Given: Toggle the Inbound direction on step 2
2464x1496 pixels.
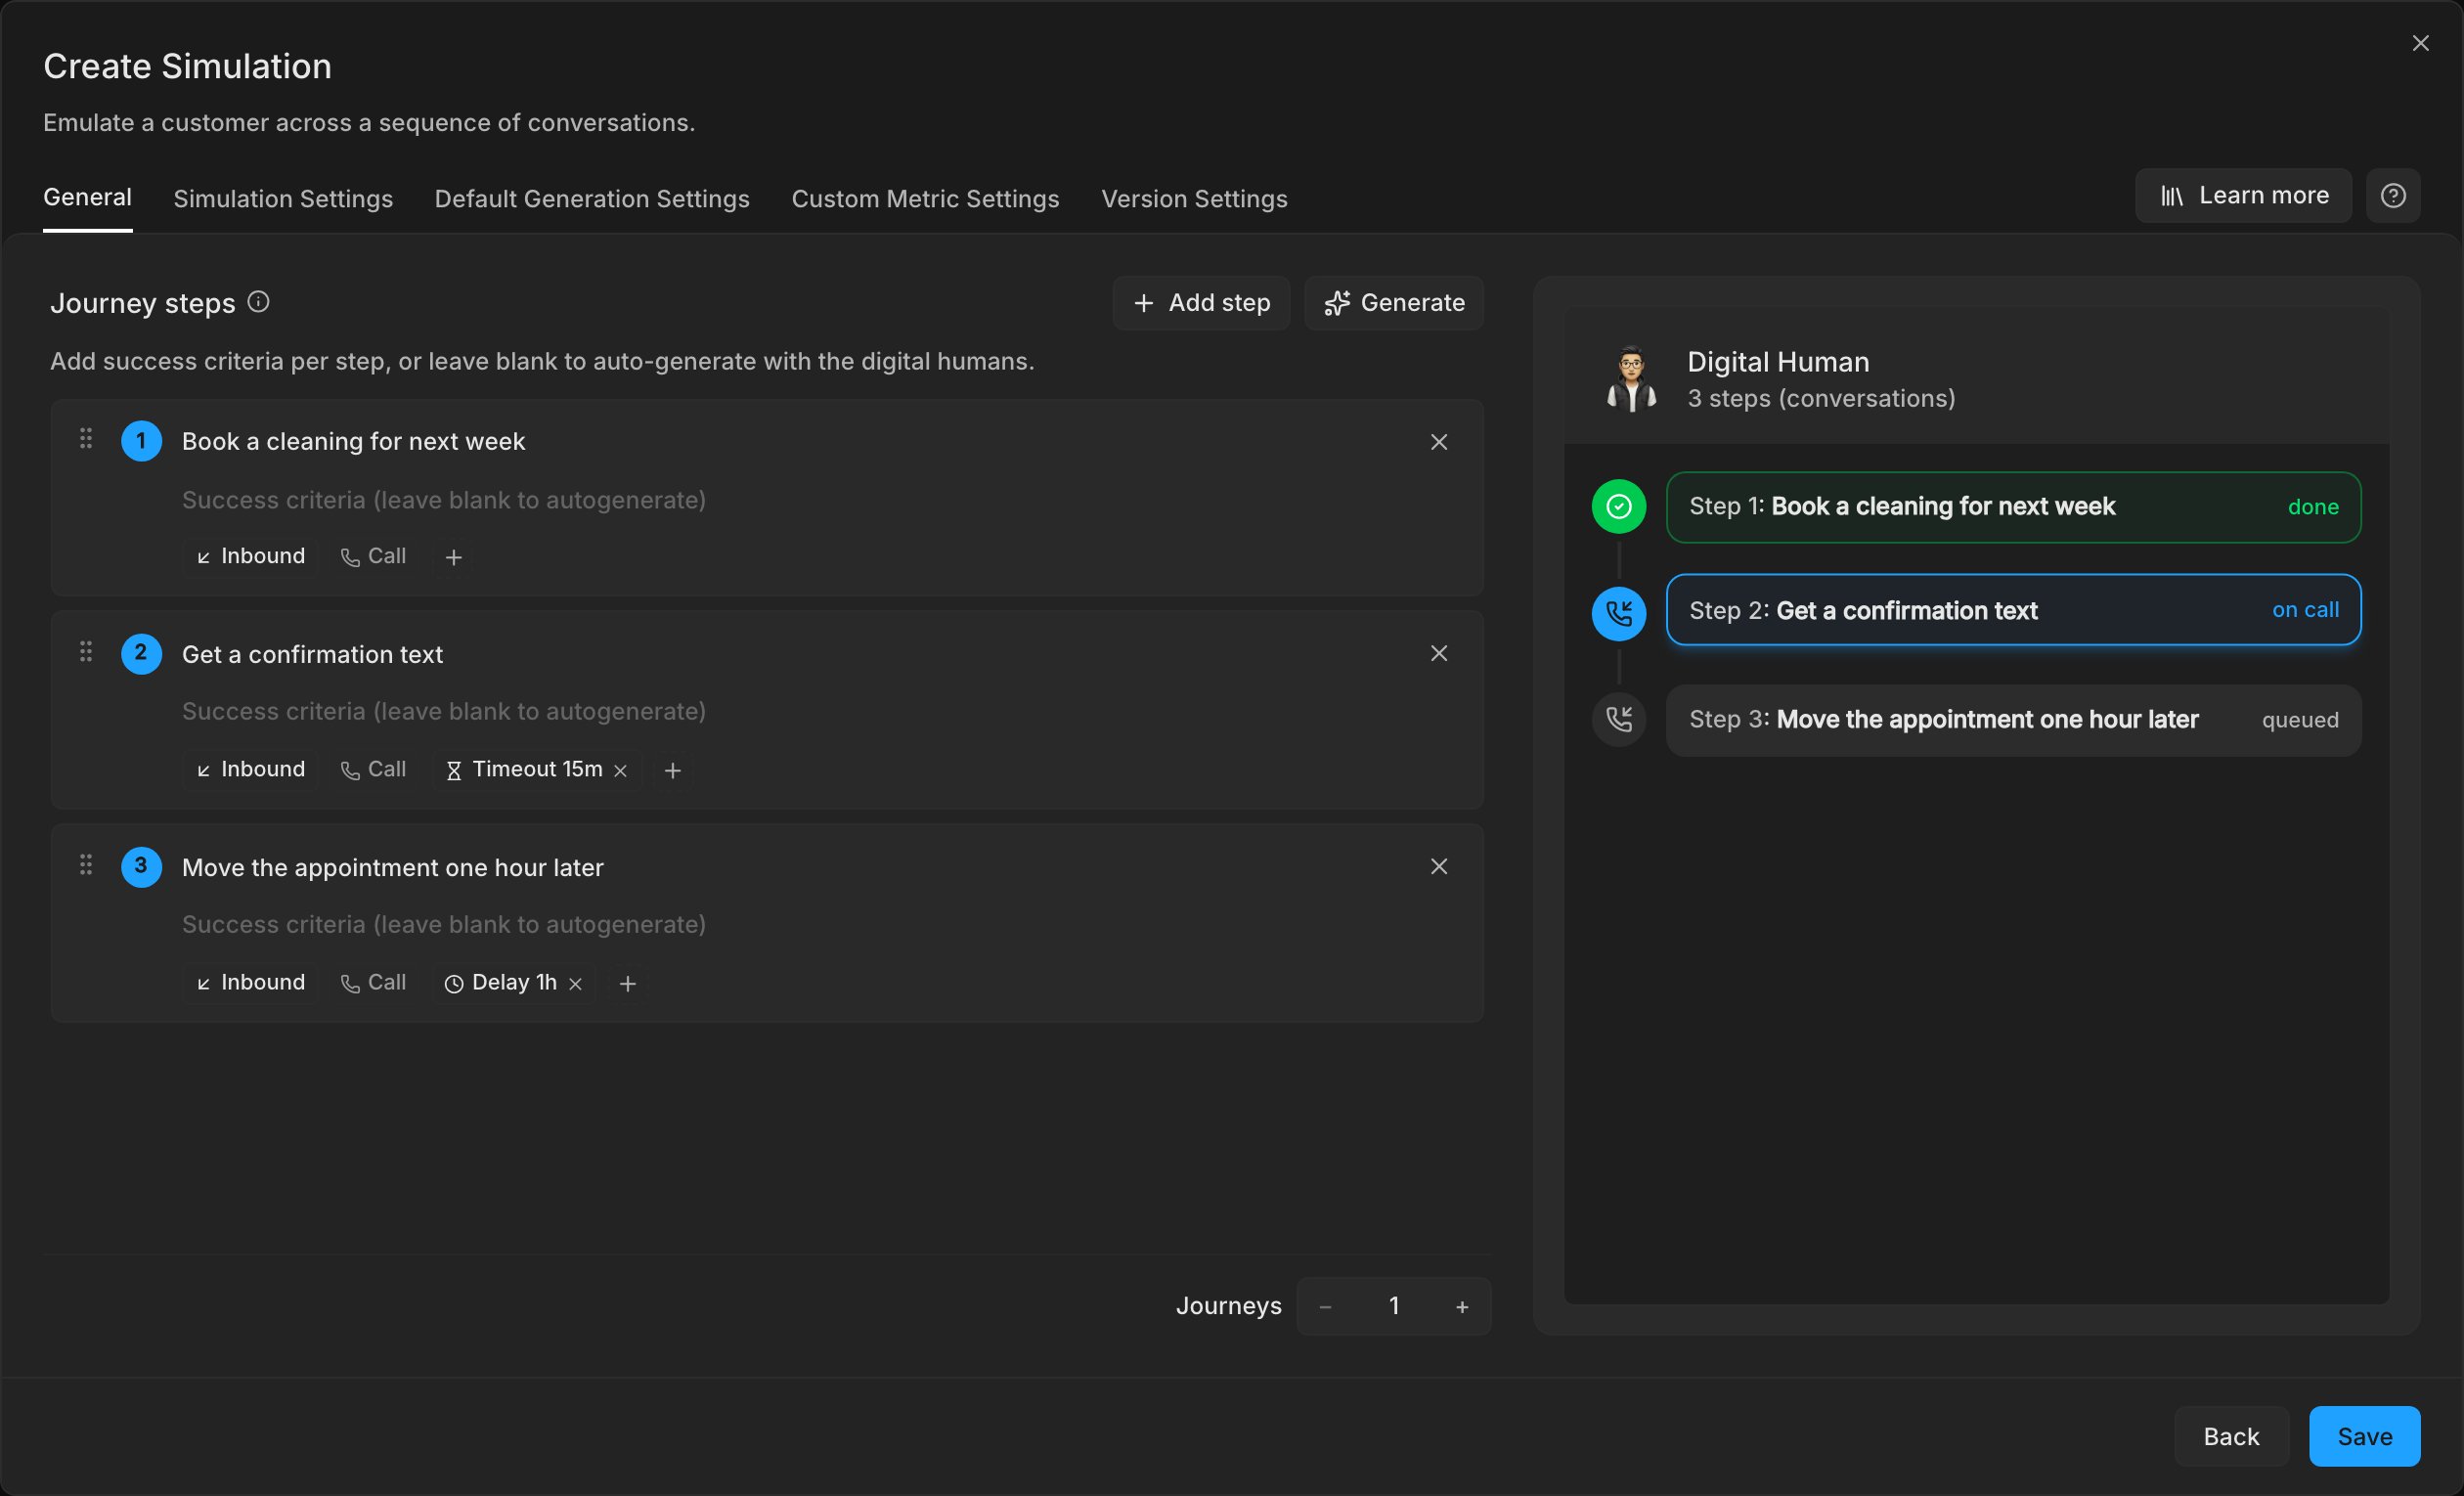Looking at the screenshot, I should [x=250, y=769].
